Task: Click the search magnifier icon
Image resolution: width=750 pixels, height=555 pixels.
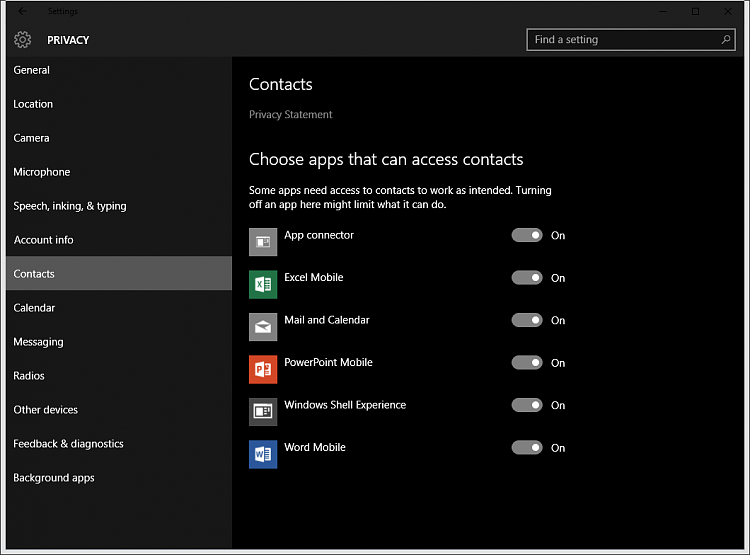Action: 726,39
